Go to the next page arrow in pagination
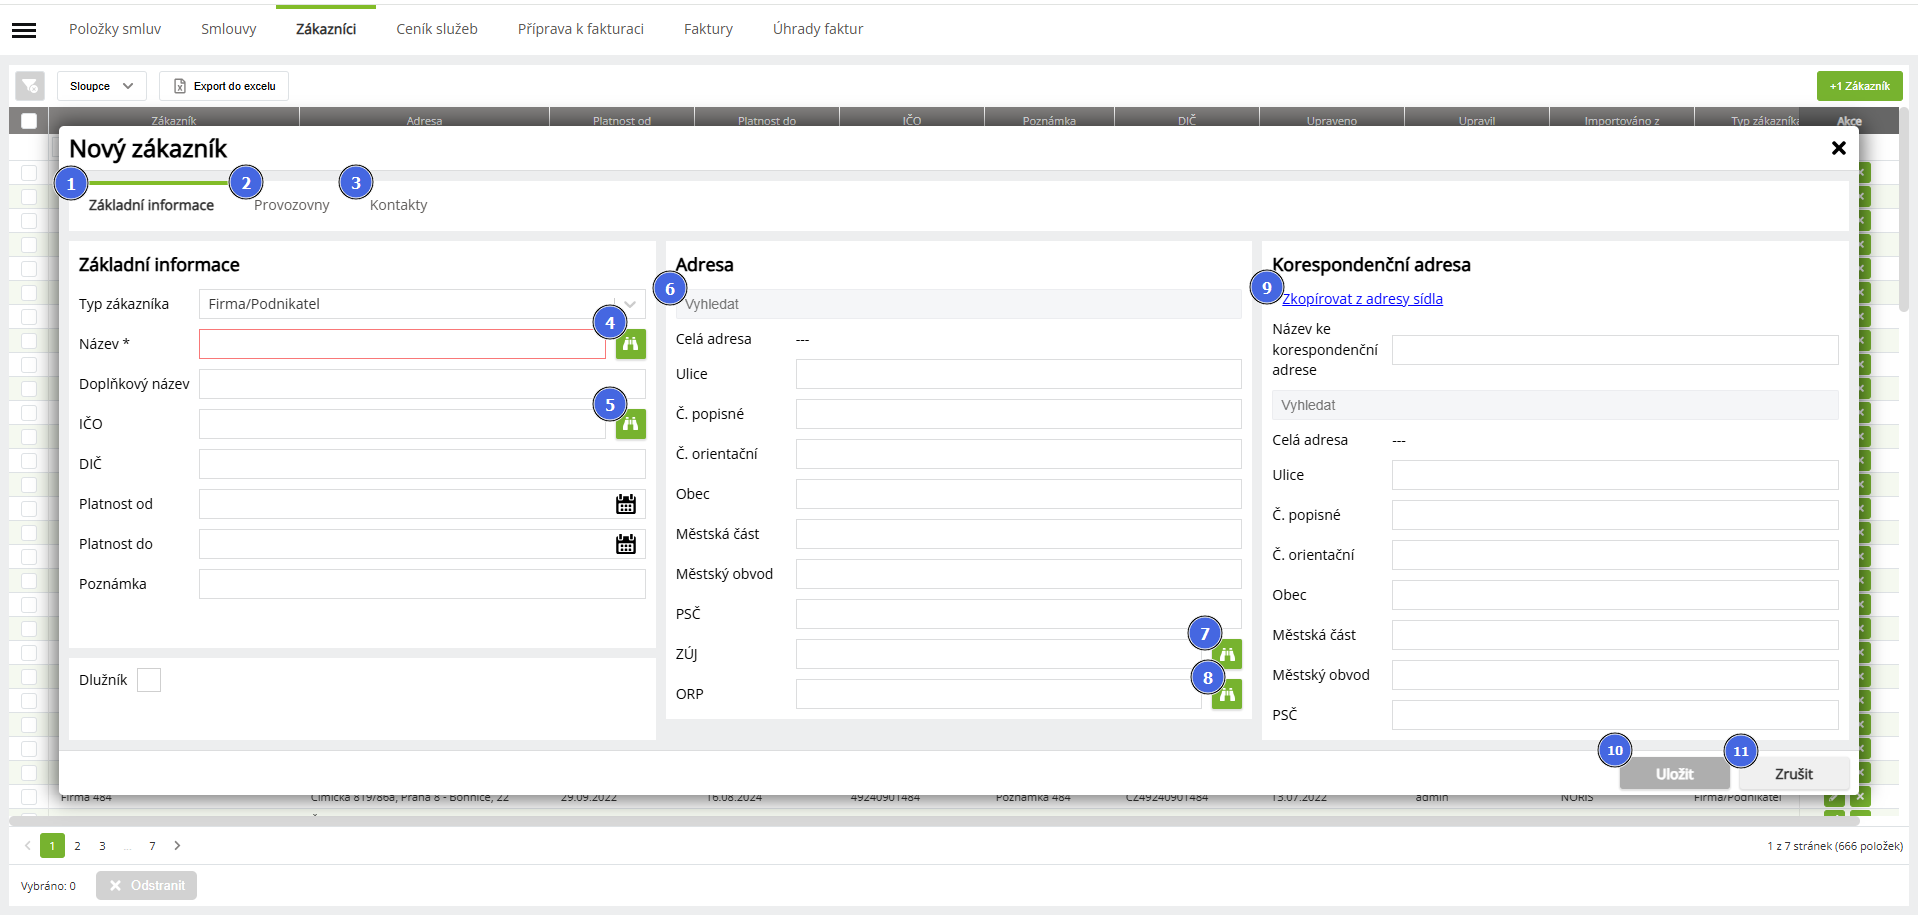 pyautogui.click(x=177, y=846)
